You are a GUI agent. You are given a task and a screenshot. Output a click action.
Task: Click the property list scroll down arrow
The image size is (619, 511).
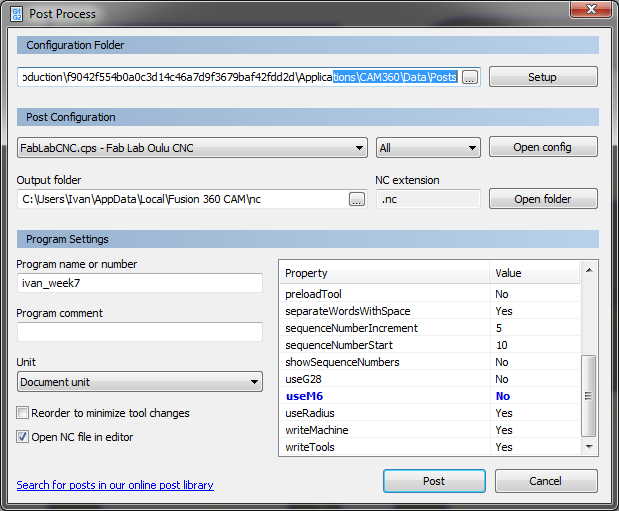(589, 447)
